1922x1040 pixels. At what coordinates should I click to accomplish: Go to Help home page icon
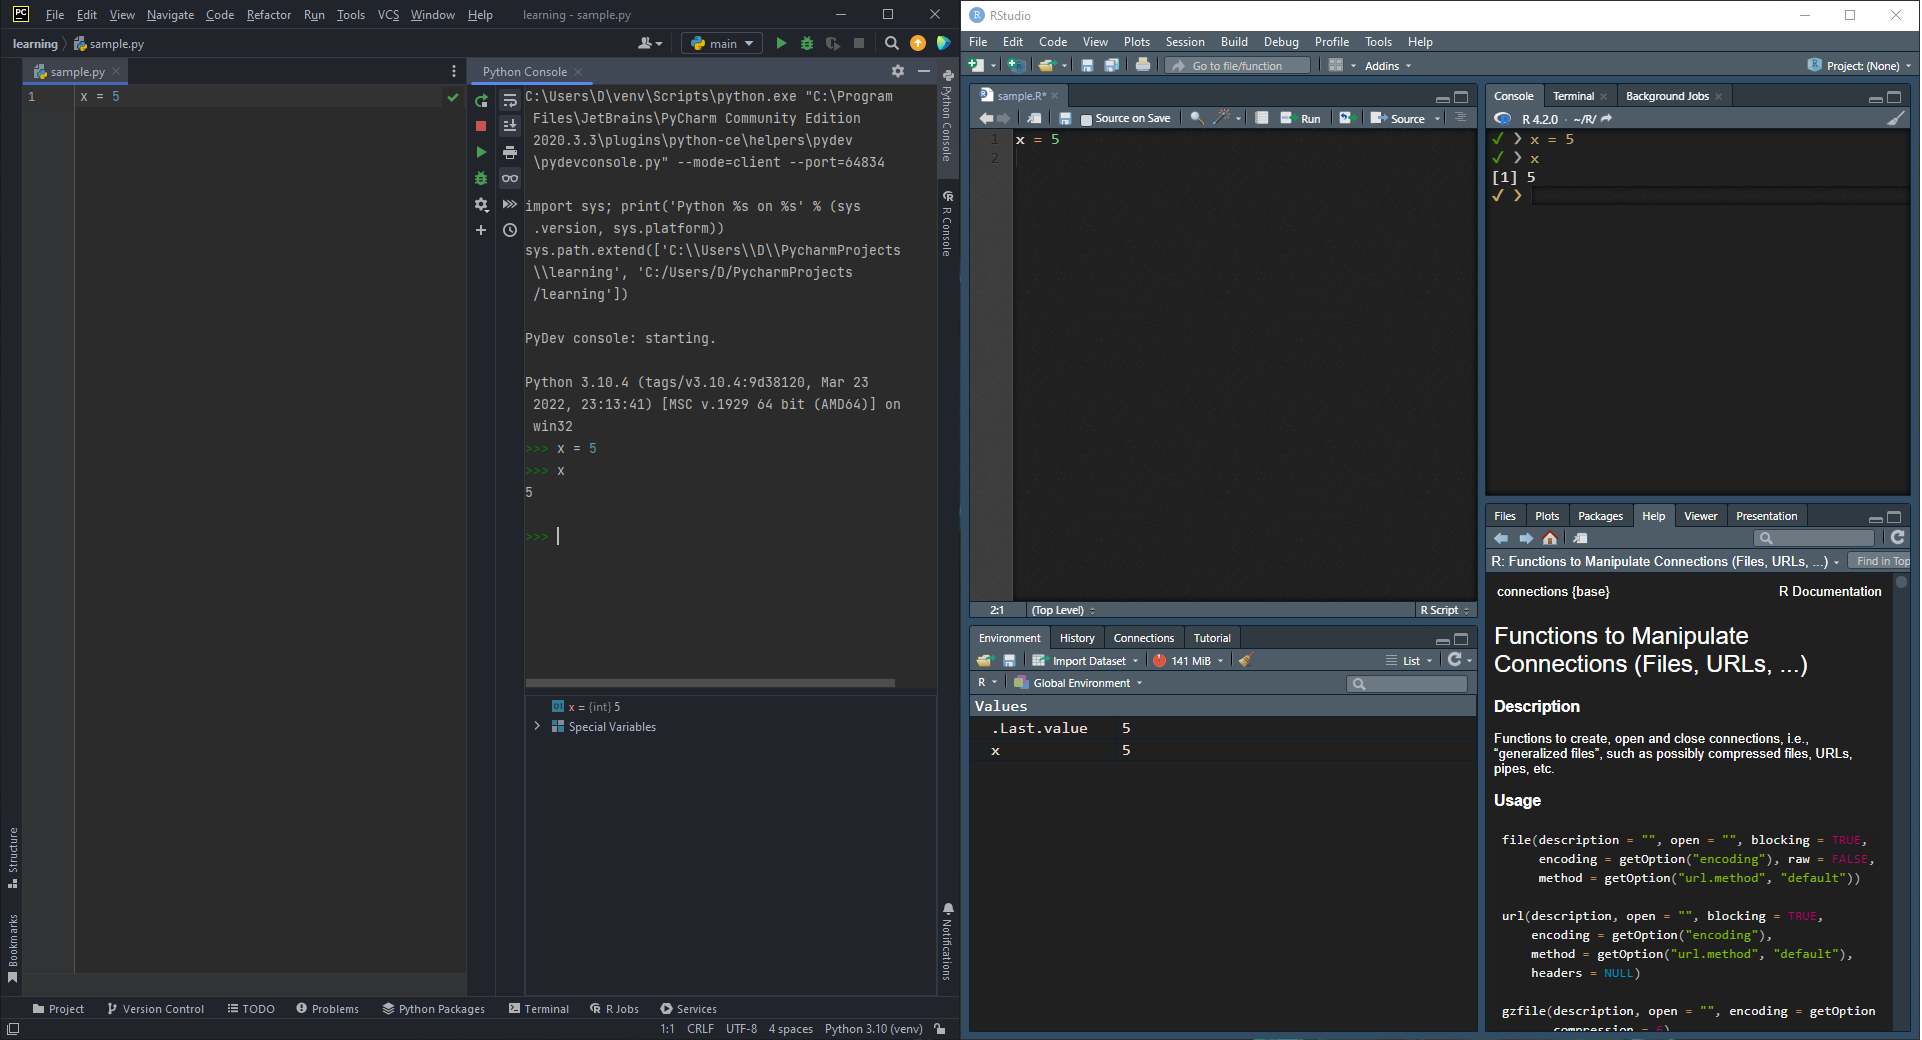tap(1550, 538)
